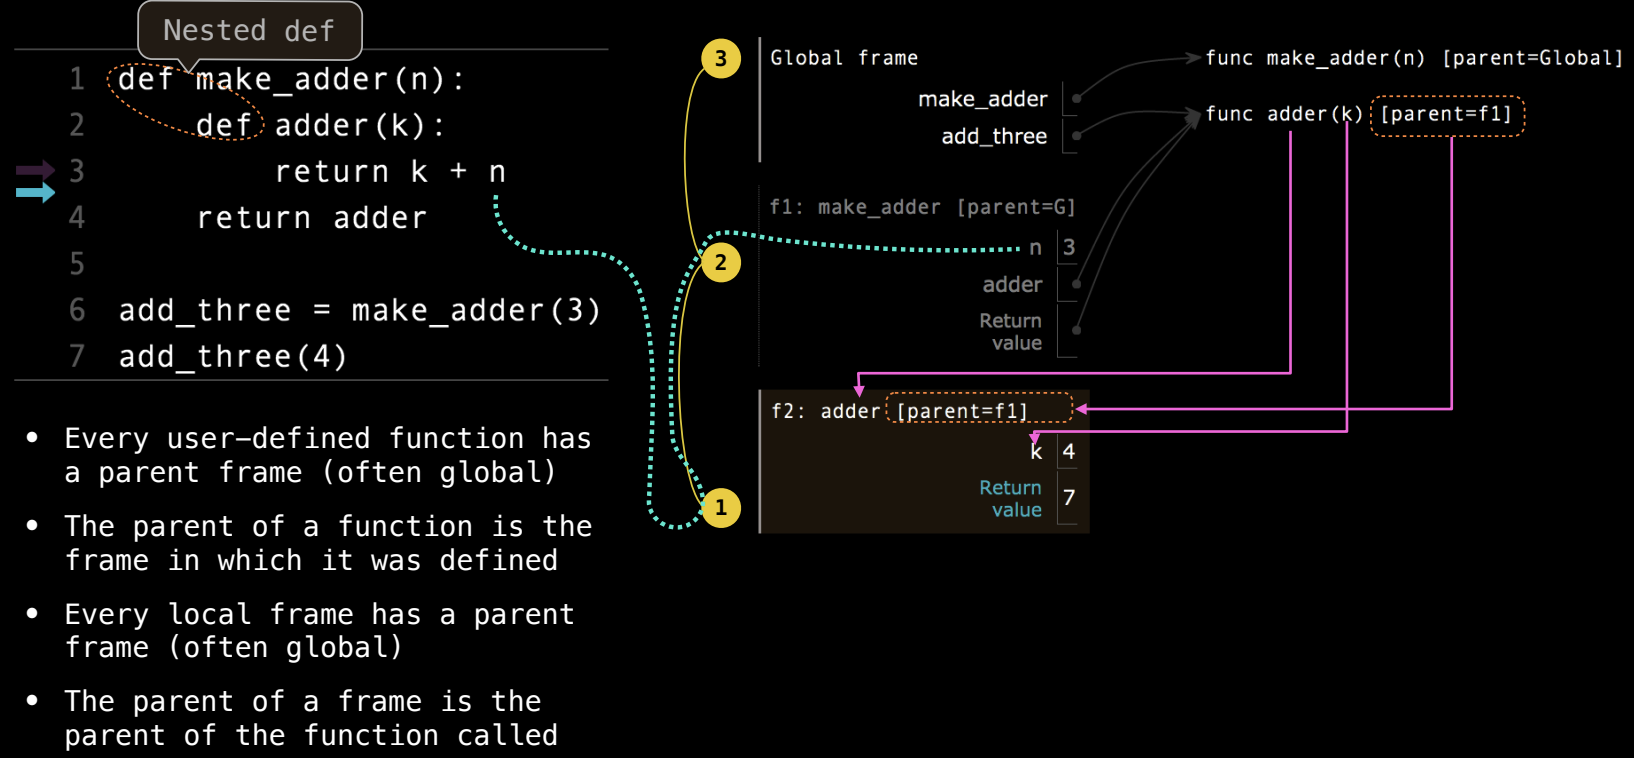Click line number 5 in code gutter
This screenshot has height=758, width=1634.
pyautogui.click(x=77, y=264)
